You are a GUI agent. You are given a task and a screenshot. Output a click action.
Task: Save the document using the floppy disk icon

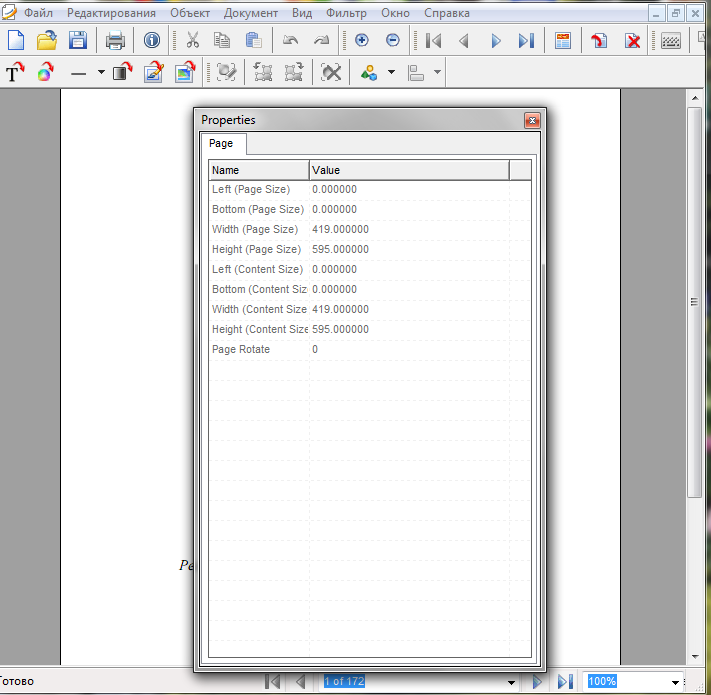coord(77,41)
